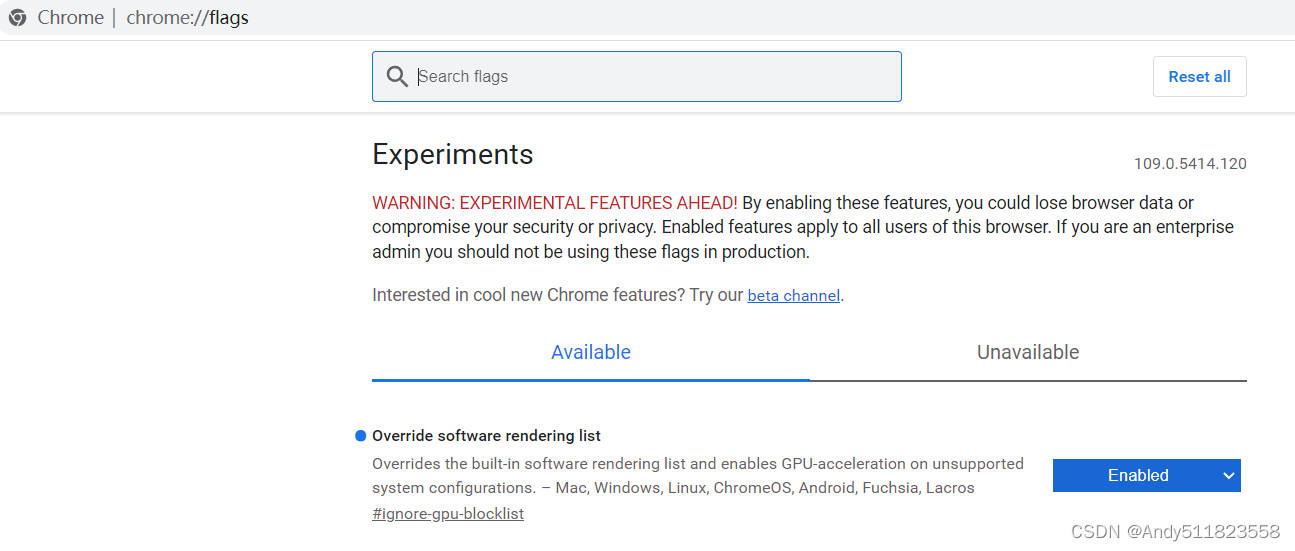
Task: Click the chrome://flags URL in address bar
Action: pyautogui.click(x=187, y=17)
